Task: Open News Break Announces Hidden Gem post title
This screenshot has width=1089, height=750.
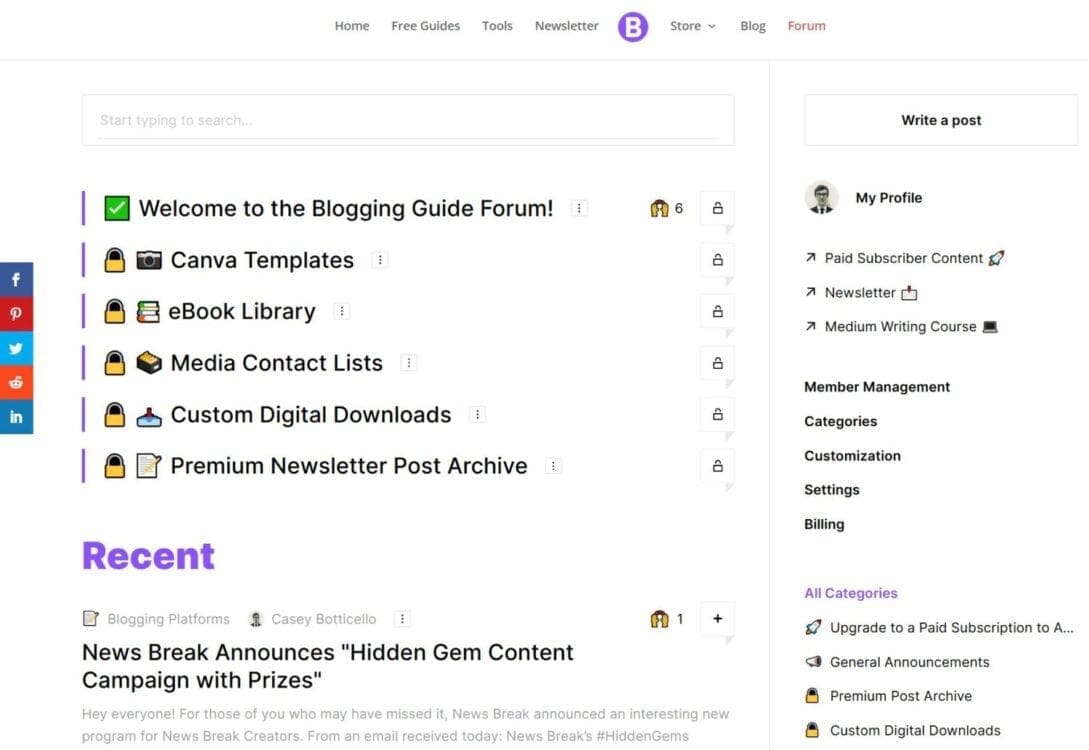Action: [328, 666]
